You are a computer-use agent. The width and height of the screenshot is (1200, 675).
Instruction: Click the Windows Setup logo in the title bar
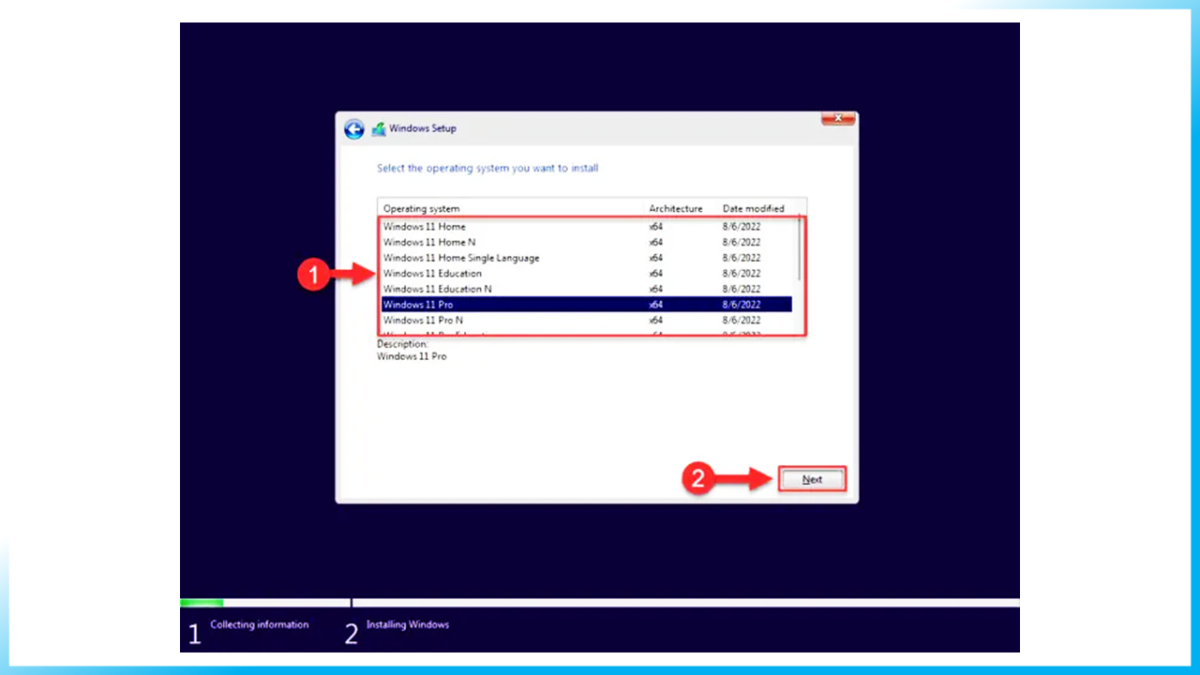click(378, 128)
